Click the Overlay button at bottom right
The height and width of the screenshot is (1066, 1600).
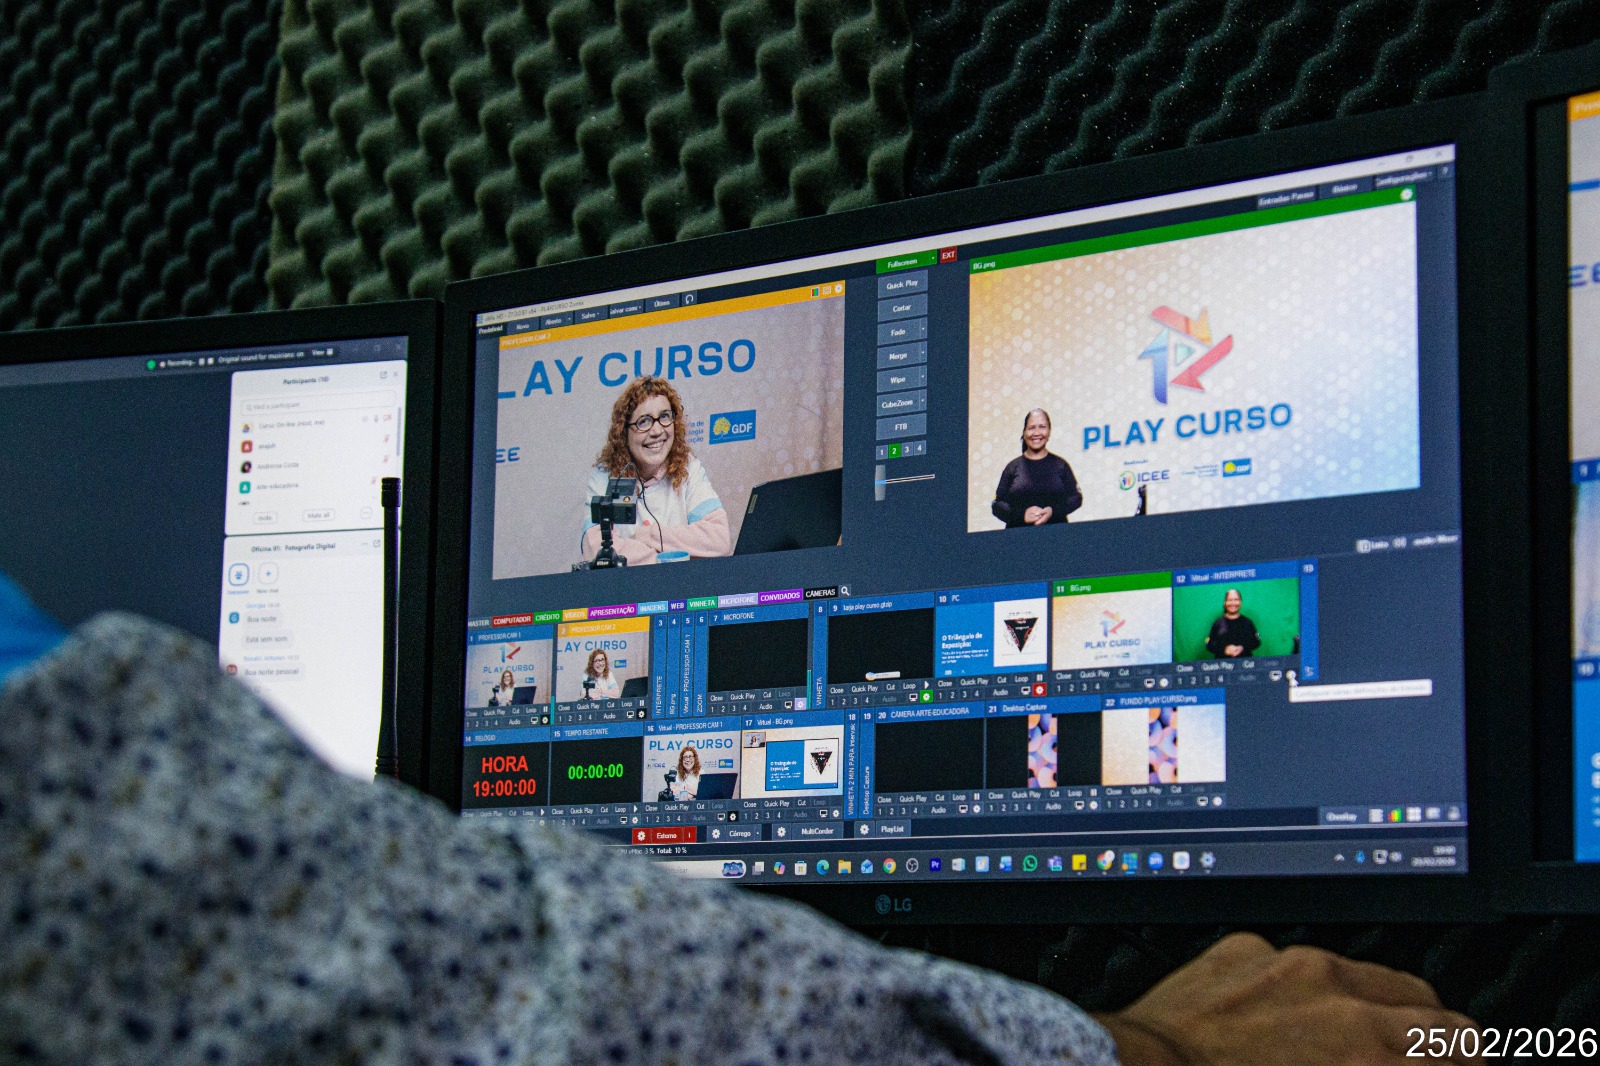click(1342, 817)
